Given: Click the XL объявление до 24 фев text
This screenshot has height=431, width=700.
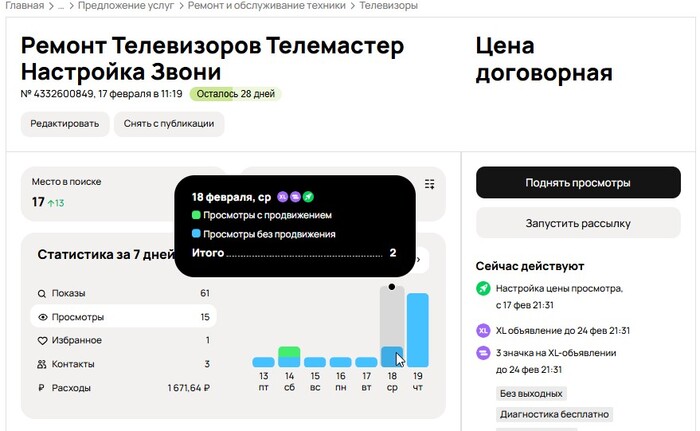Looking at the screenshot, I should (563, 331).
